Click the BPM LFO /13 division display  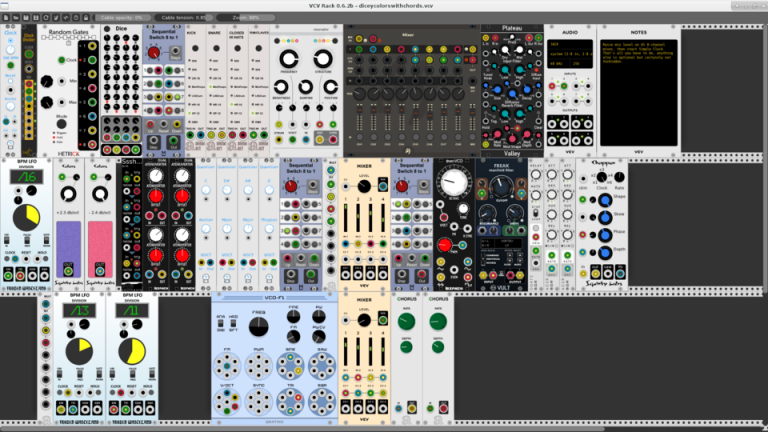[x=79, y=311]
